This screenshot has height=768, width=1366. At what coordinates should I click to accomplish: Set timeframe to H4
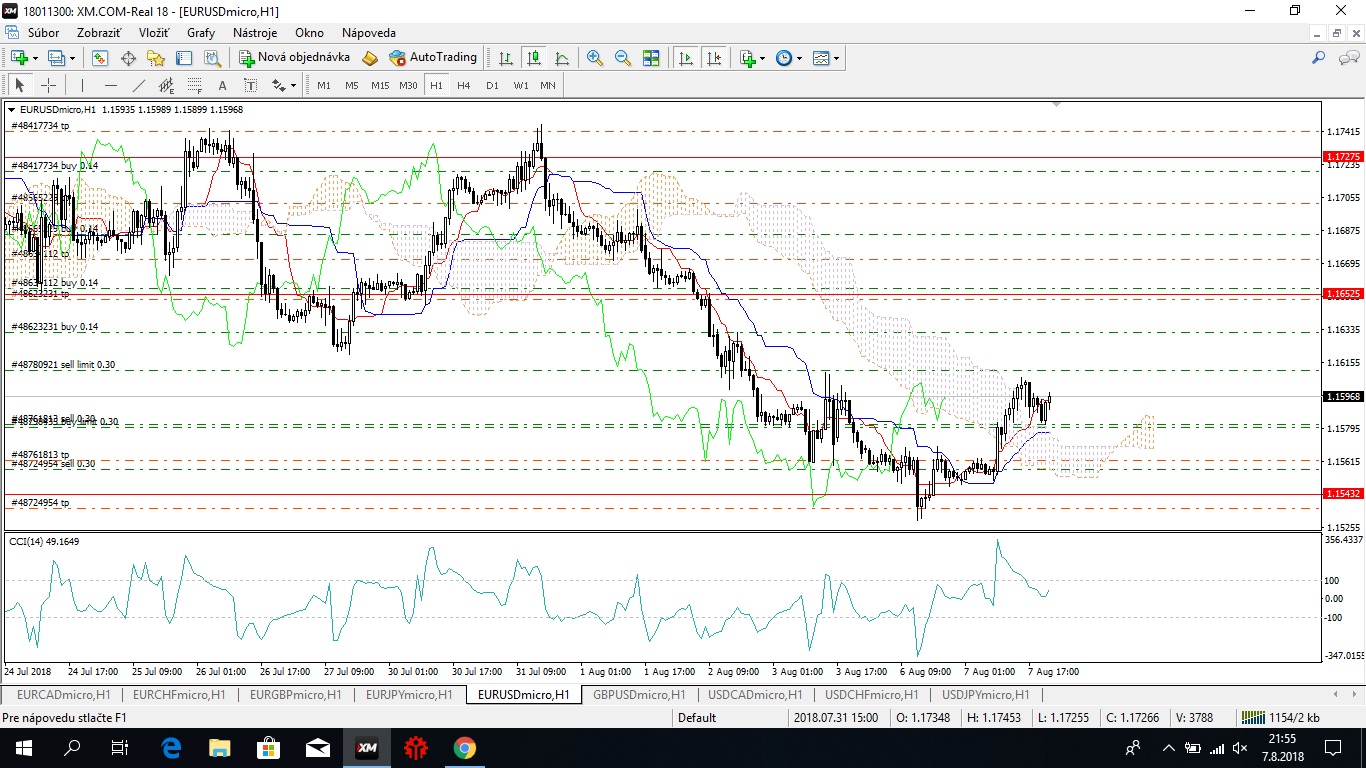pos(463,85)
